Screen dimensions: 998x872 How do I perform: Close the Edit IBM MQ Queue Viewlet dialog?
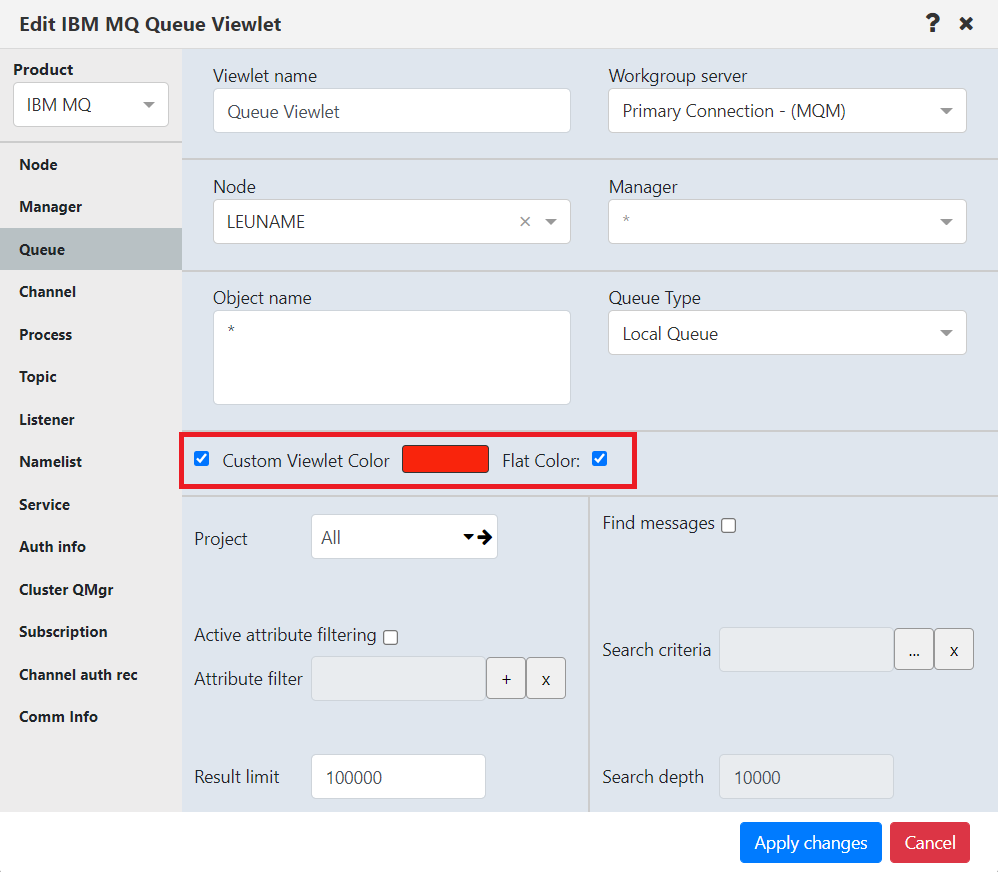point(966,24)
